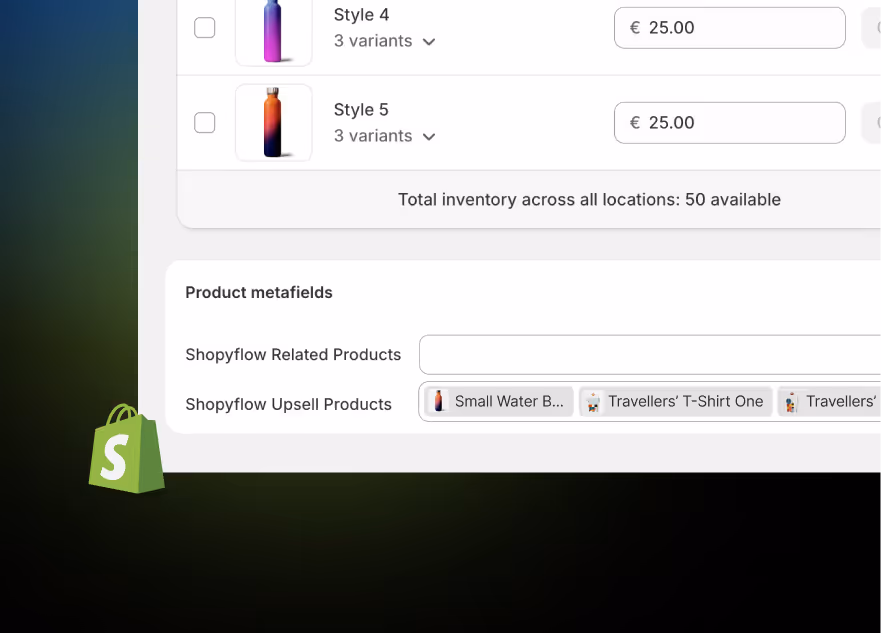This screenshot has width=881, height=633.
Task: Click the Style 4 gradient bottle thumbnail
Action: coord(273,28)
